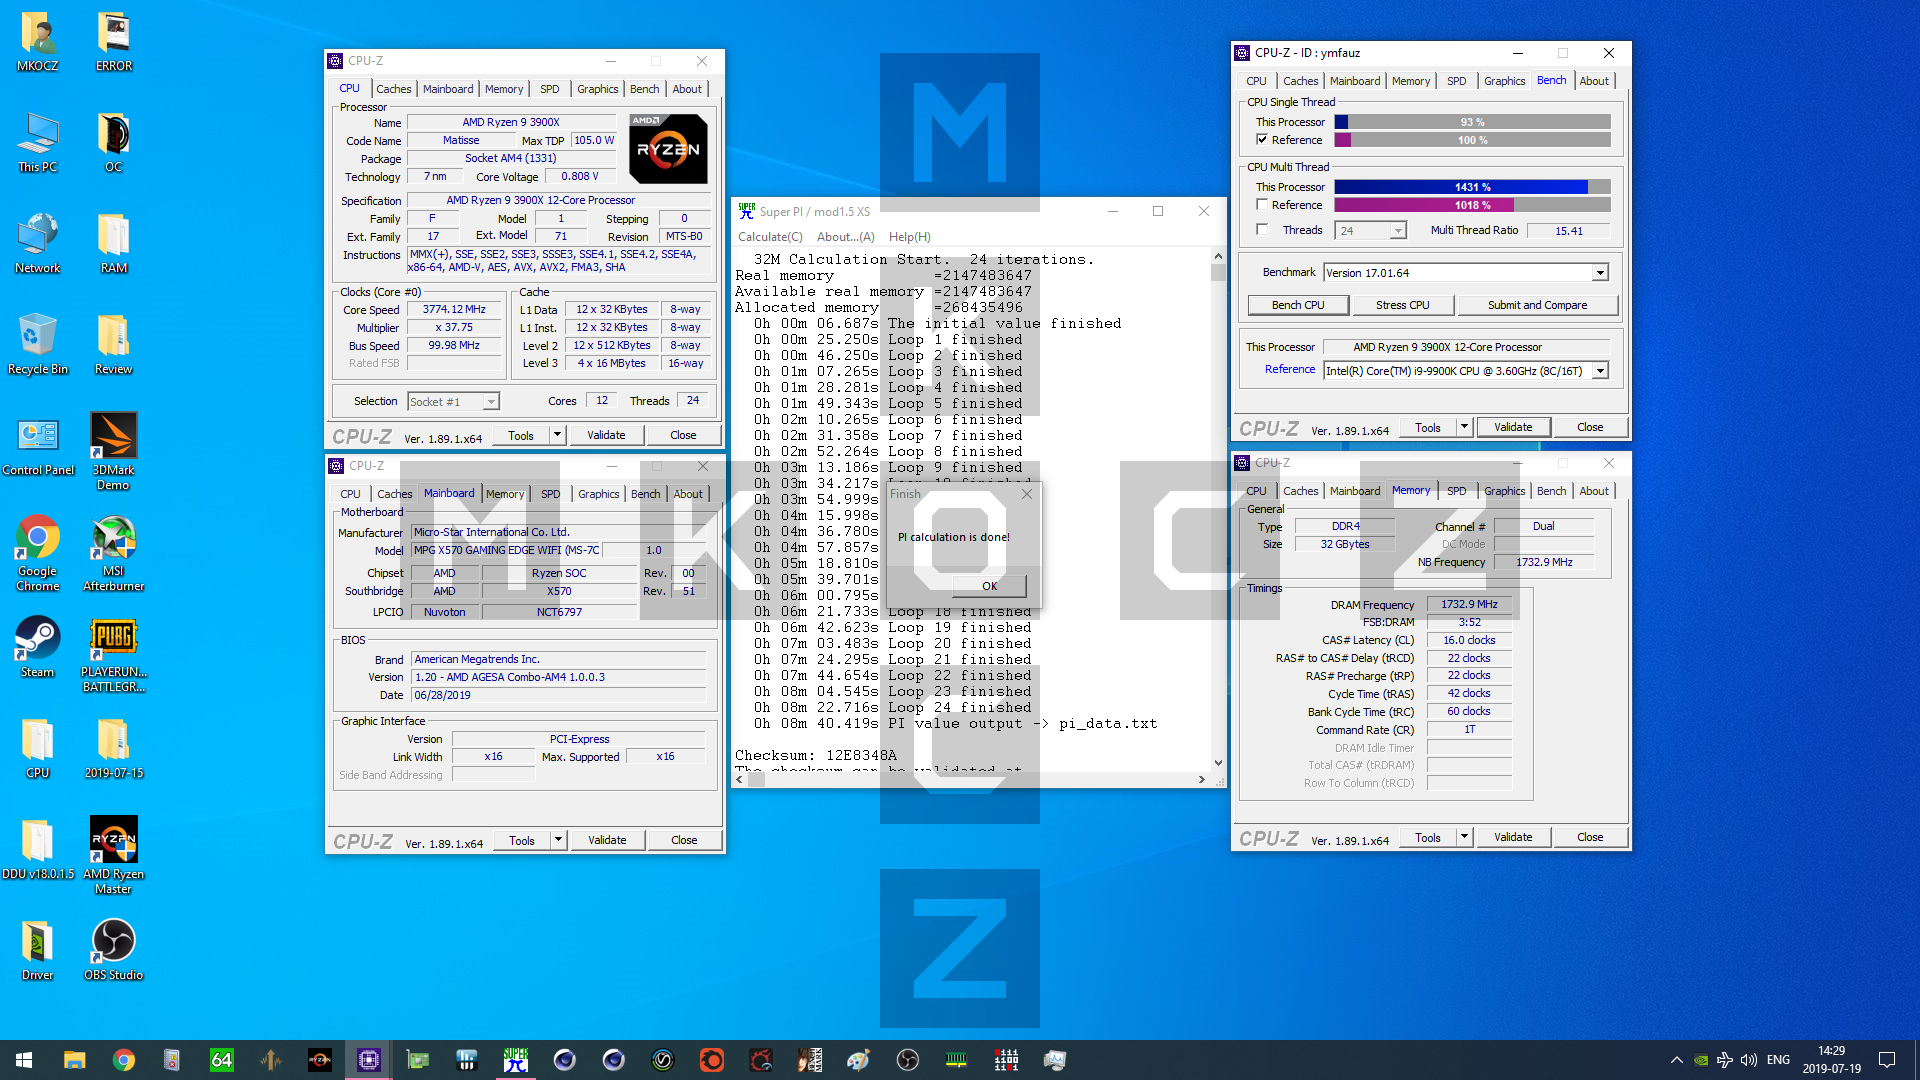Open the OC desktop shortcut

(114, 143)
